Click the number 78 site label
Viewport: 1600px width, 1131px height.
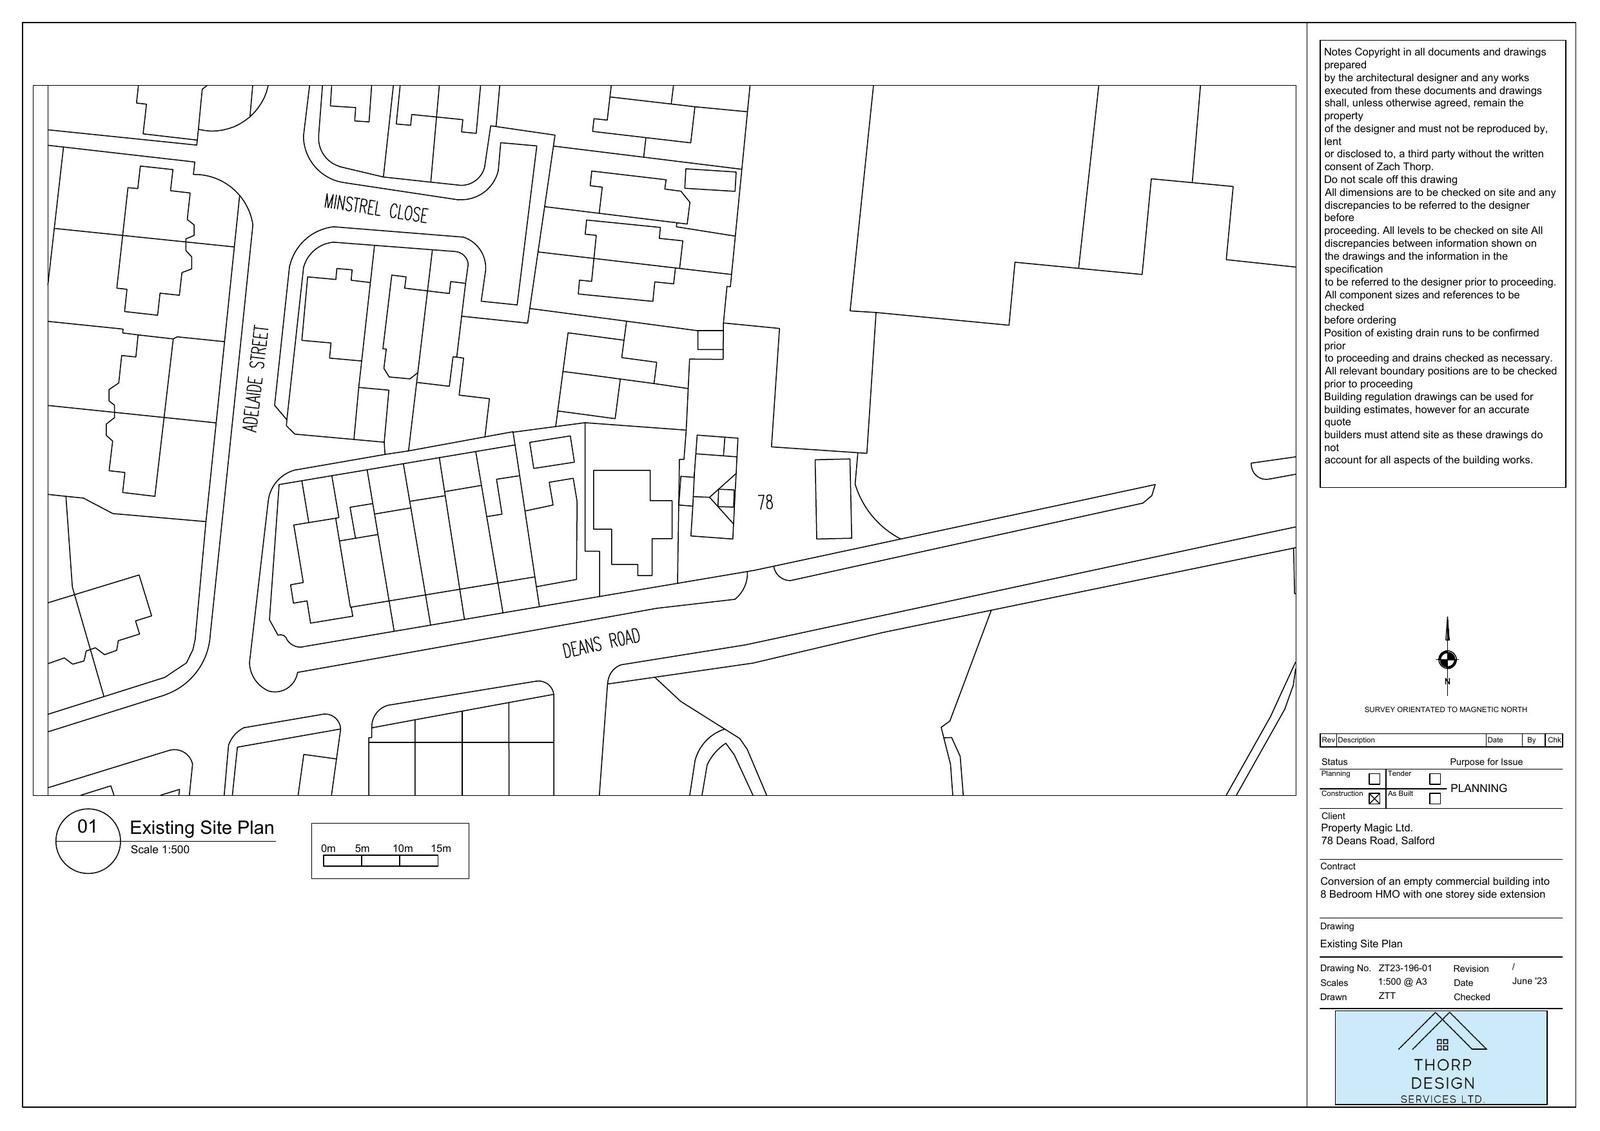[765, 502]
